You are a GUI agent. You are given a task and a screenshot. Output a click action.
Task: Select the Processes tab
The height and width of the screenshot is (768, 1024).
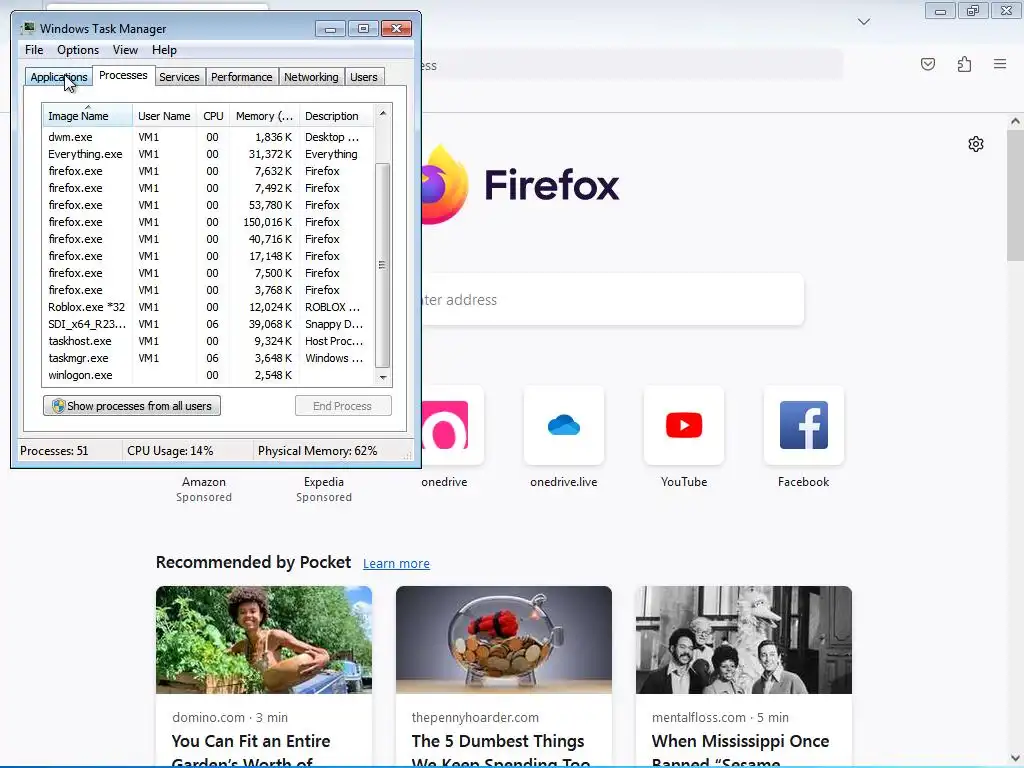pyautogui.click(x=123, y=76)
